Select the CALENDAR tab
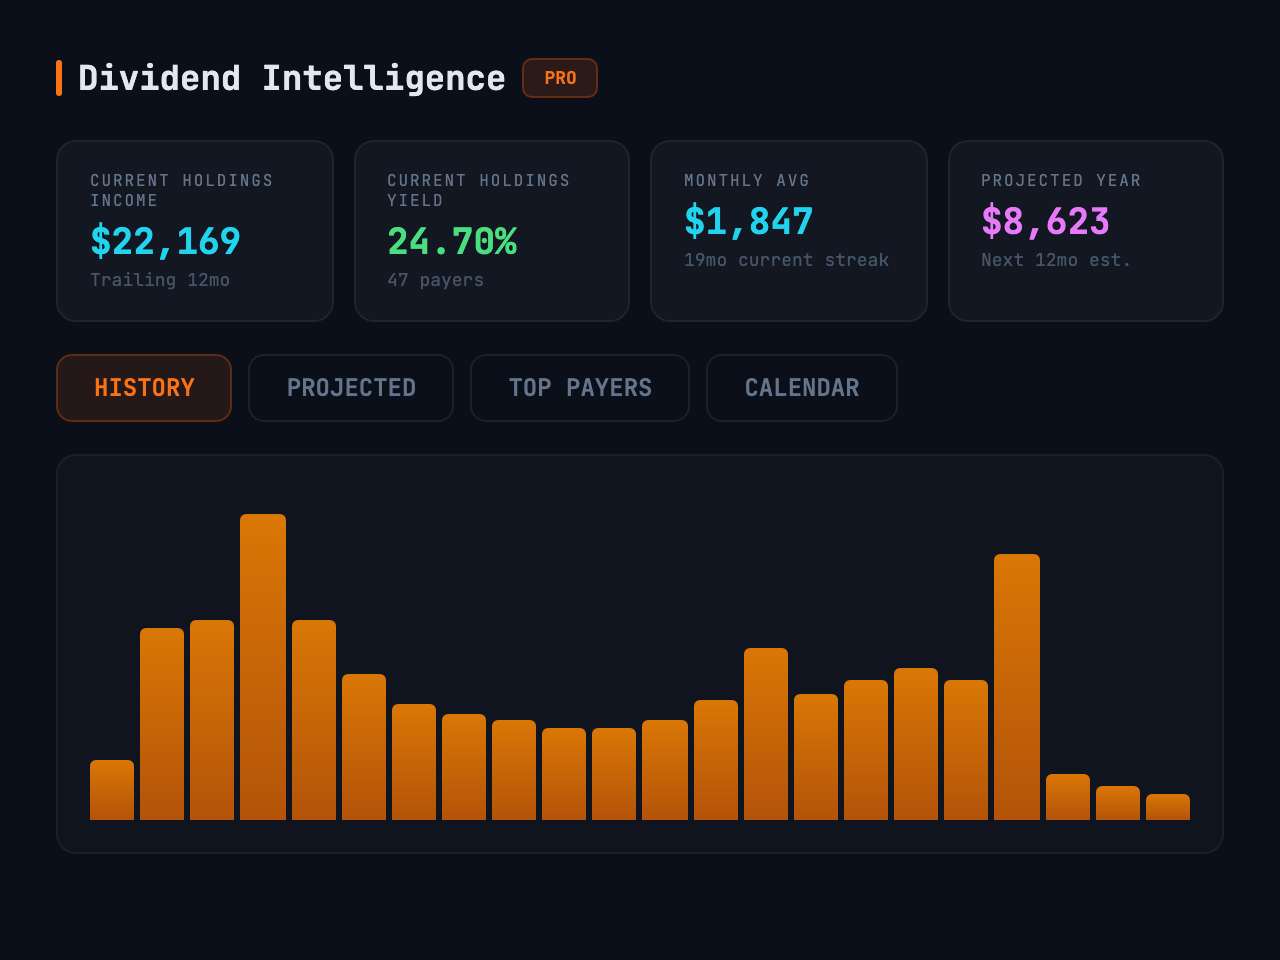 [801, 388]
